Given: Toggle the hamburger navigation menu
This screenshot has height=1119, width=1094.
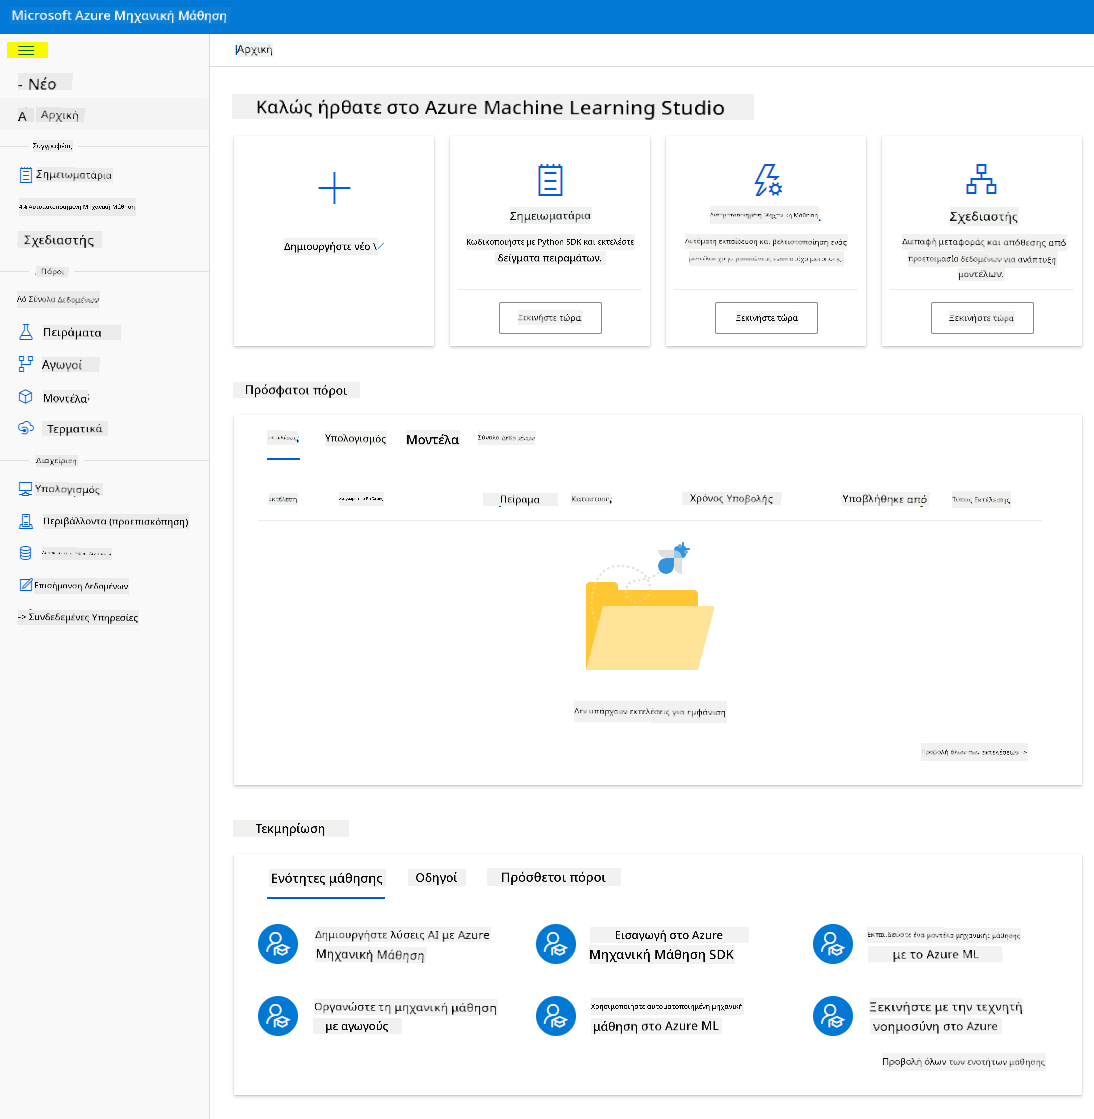Looking at the screenshot, I should tap(26, 50).
